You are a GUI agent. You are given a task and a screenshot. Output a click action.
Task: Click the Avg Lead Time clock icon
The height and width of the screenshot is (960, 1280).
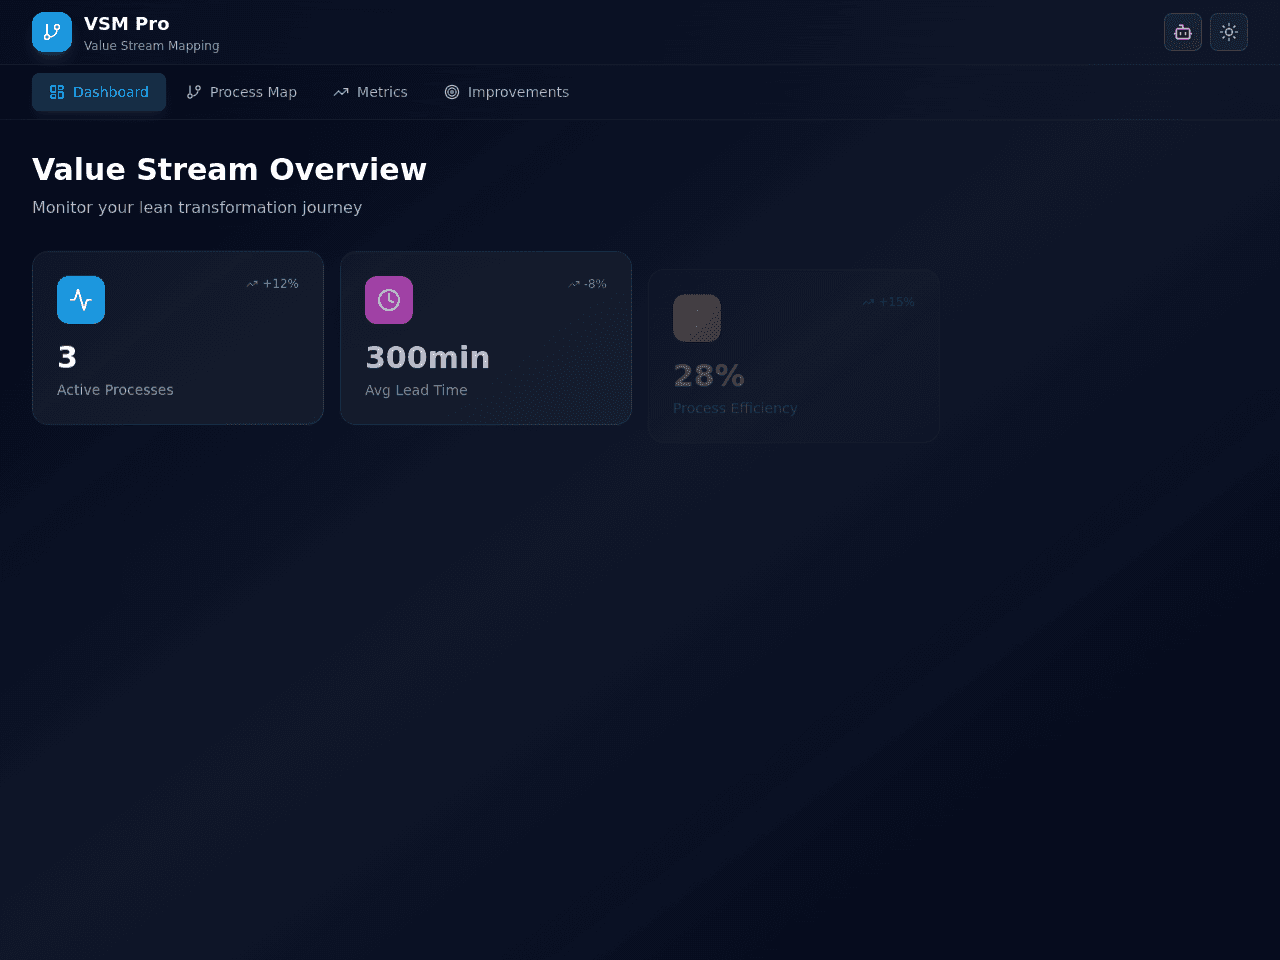(x=389, y=300)
